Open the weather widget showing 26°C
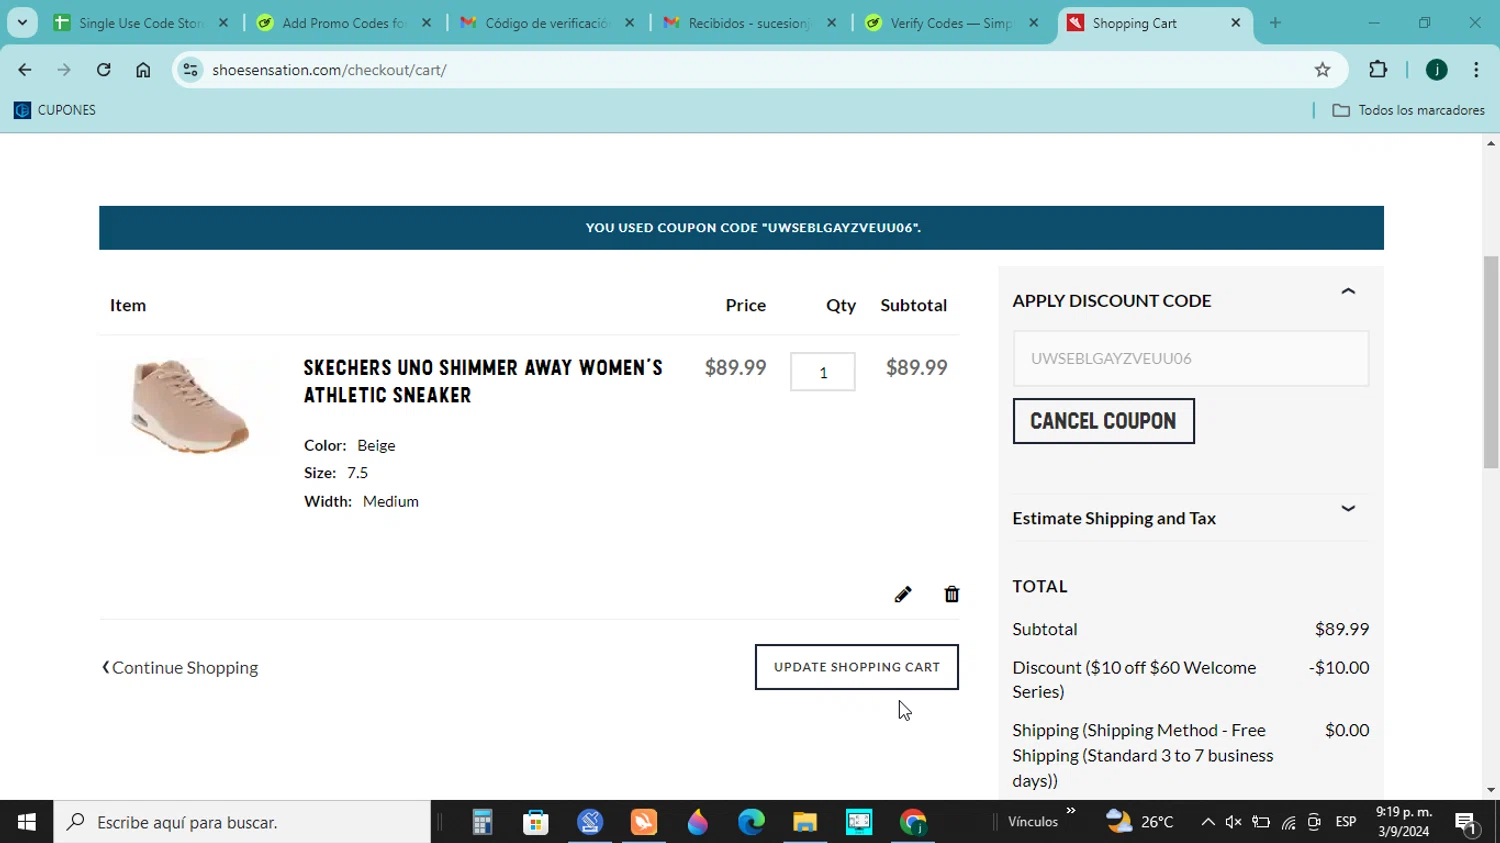This screenshot has height=843, width=1500. (x=1140, y=822)
